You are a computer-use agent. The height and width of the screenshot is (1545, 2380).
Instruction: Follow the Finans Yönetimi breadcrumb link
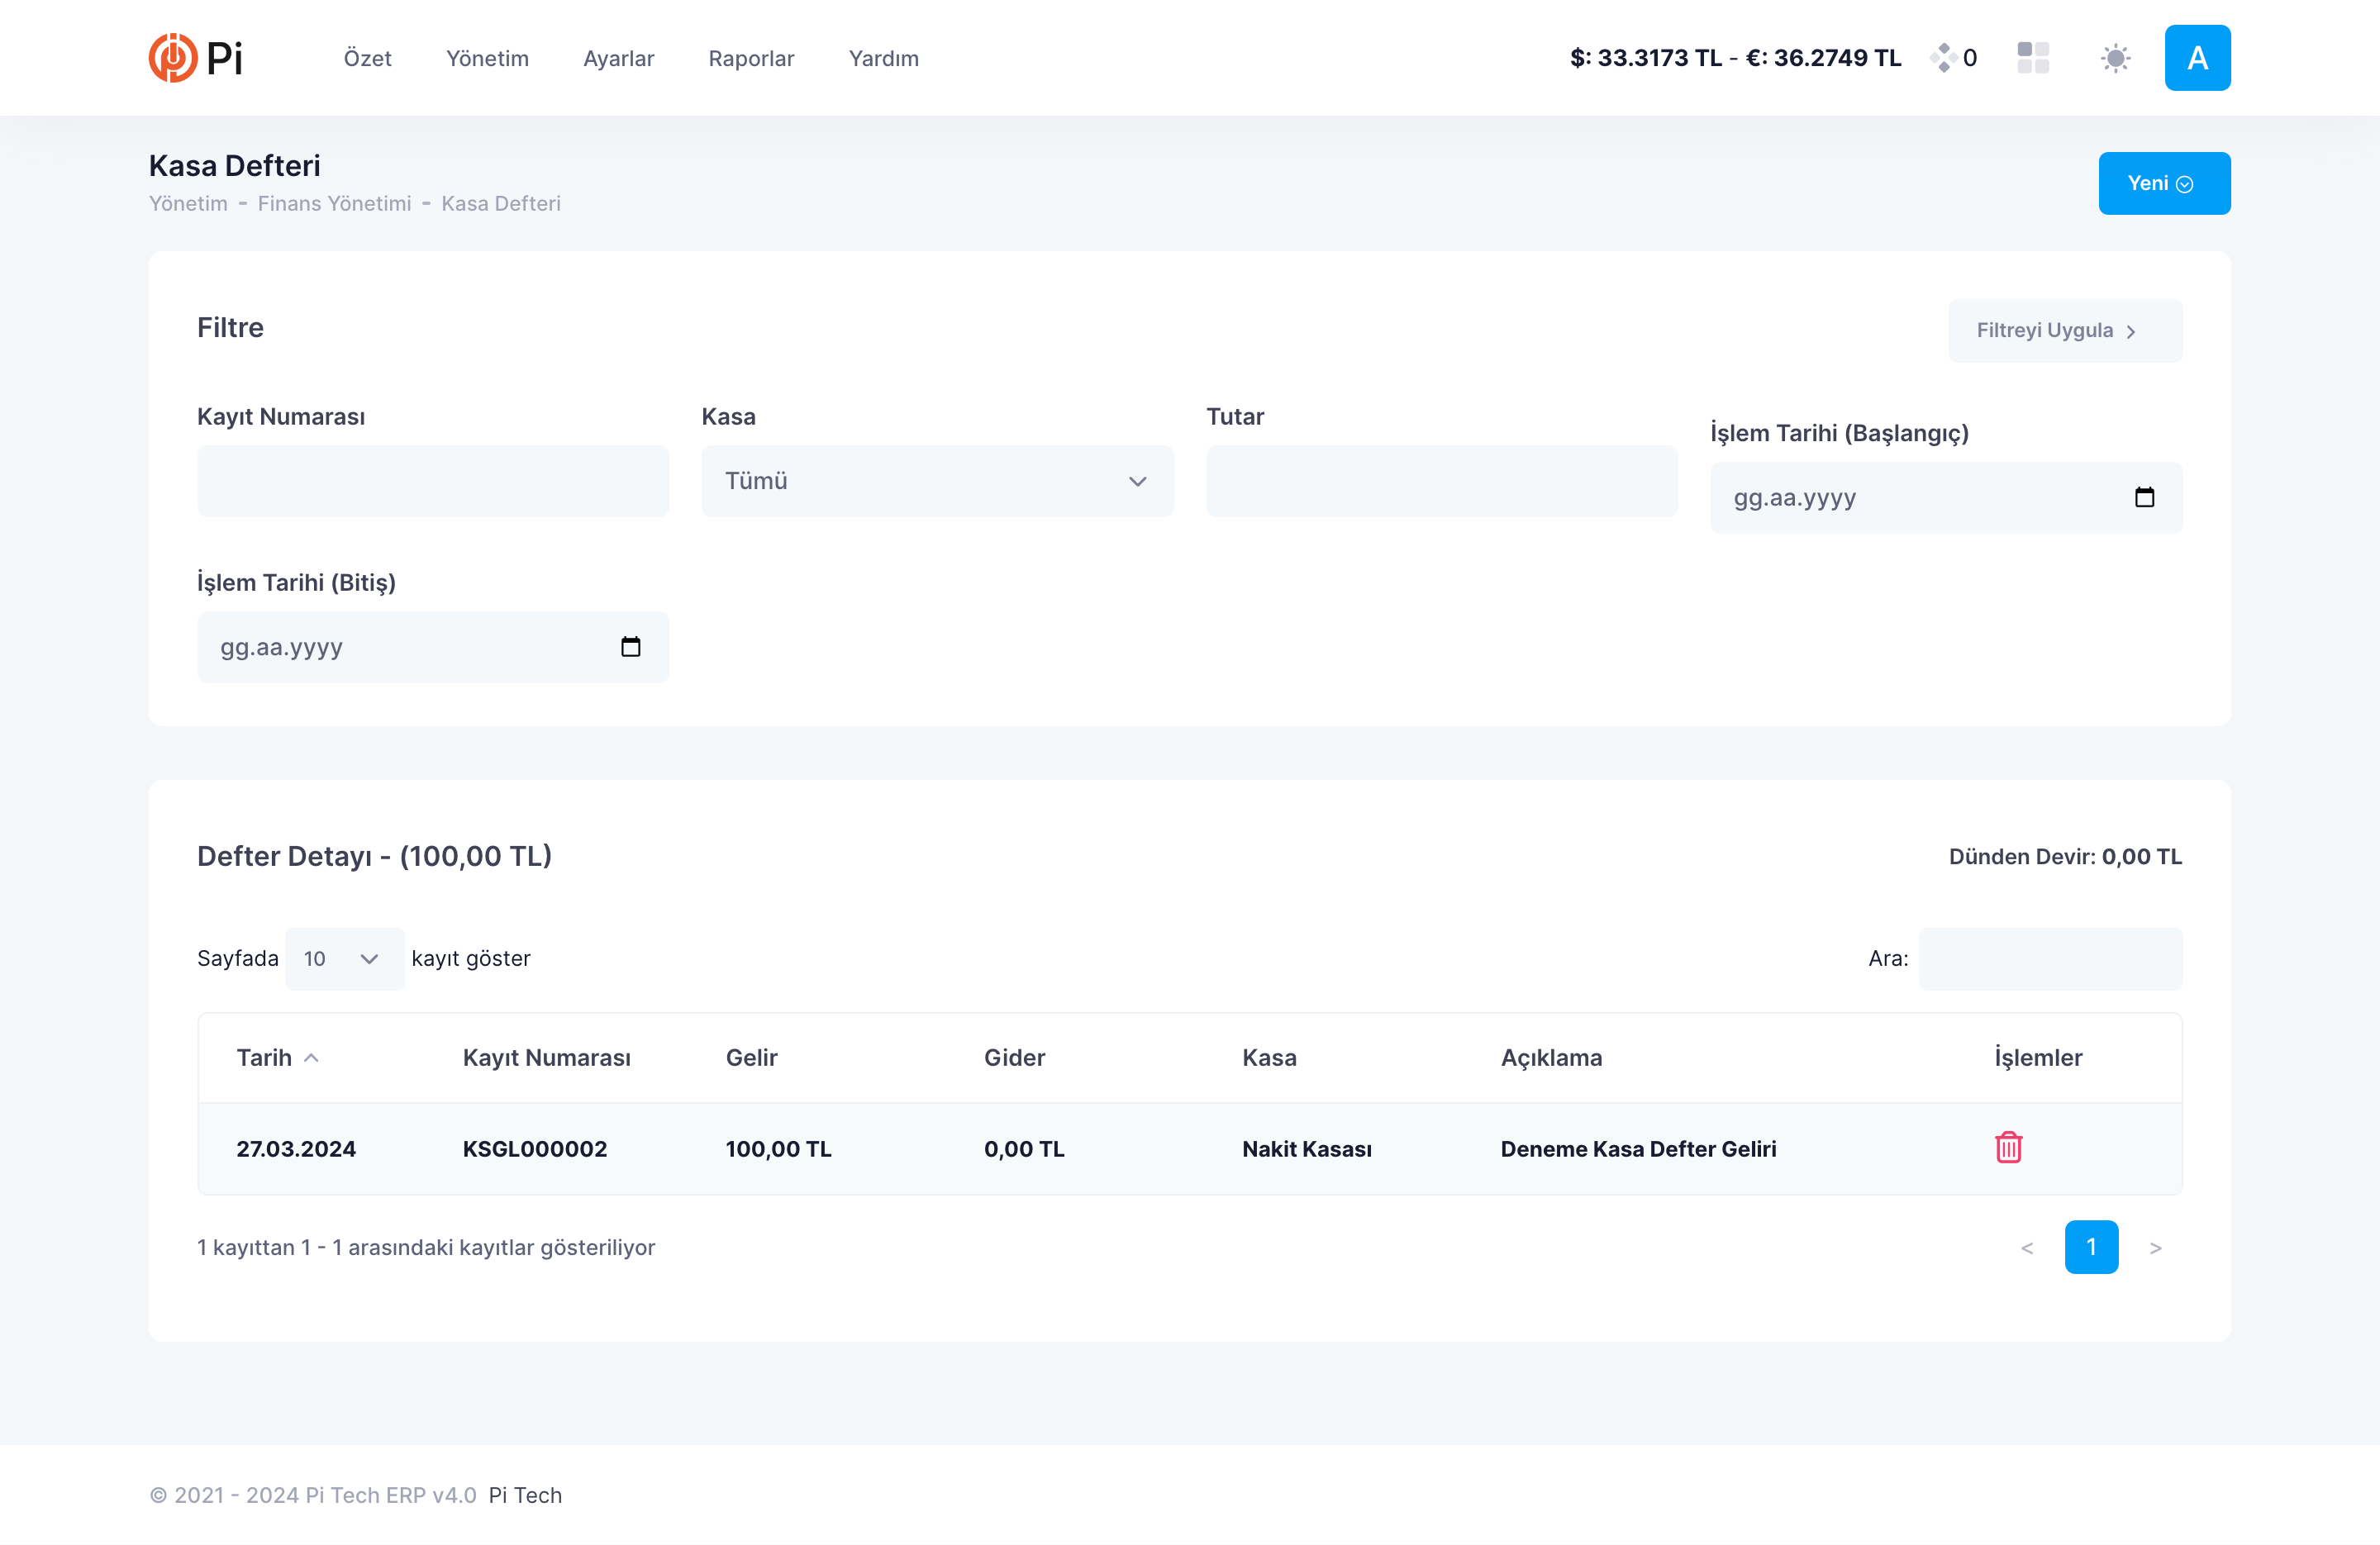click(334, 203)
